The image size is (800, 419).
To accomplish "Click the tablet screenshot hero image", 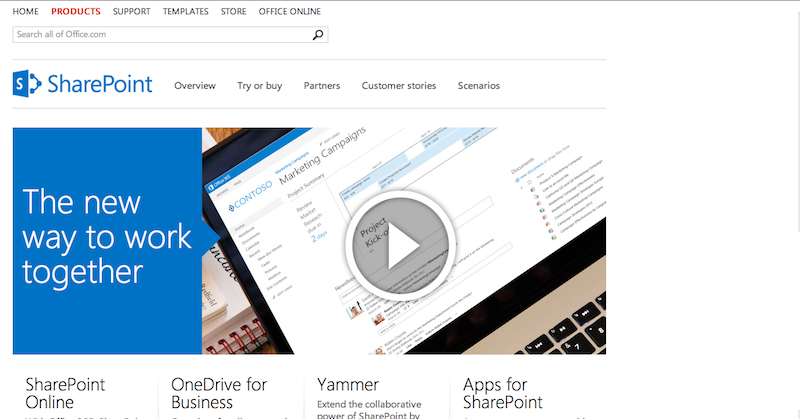I will click(404, 241).
